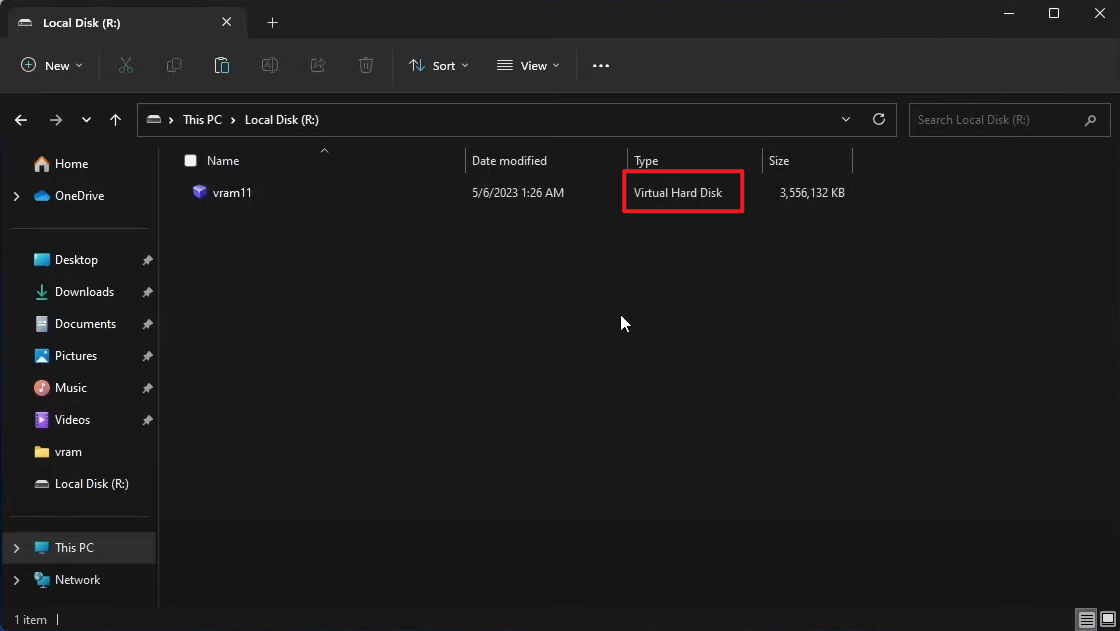This screenshot has height=631, width=1120.
Task: Click the Delete trash icon
Action: point(366,65)
